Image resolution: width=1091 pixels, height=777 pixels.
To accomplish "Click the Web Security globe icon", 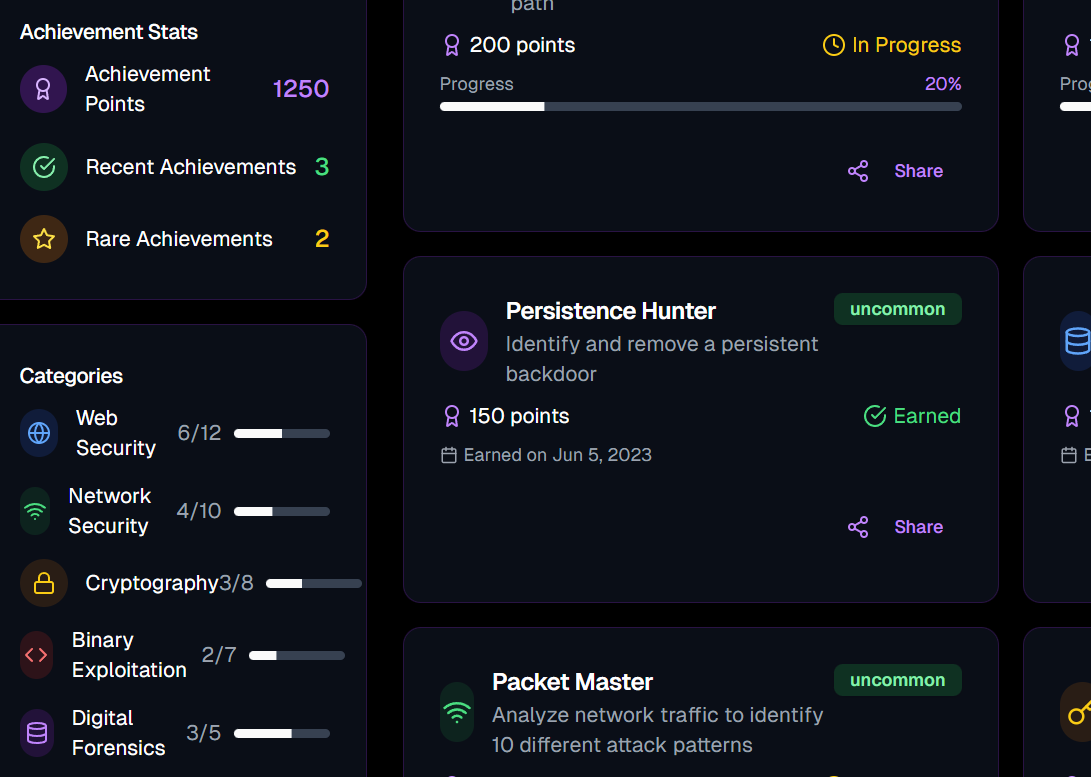I will click(39, 433).
